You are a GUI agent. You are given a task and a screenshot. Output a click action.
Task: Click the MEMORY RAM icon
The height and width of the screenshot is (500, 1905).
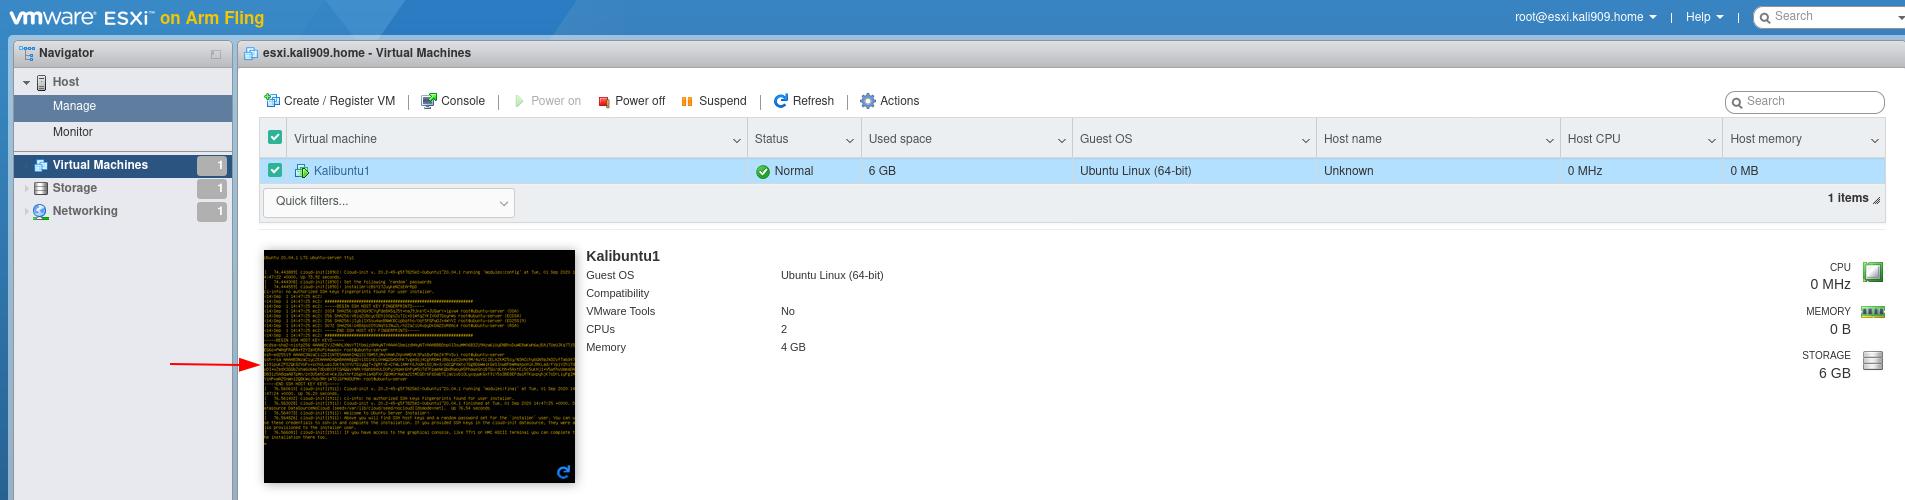pos(1873,312)
